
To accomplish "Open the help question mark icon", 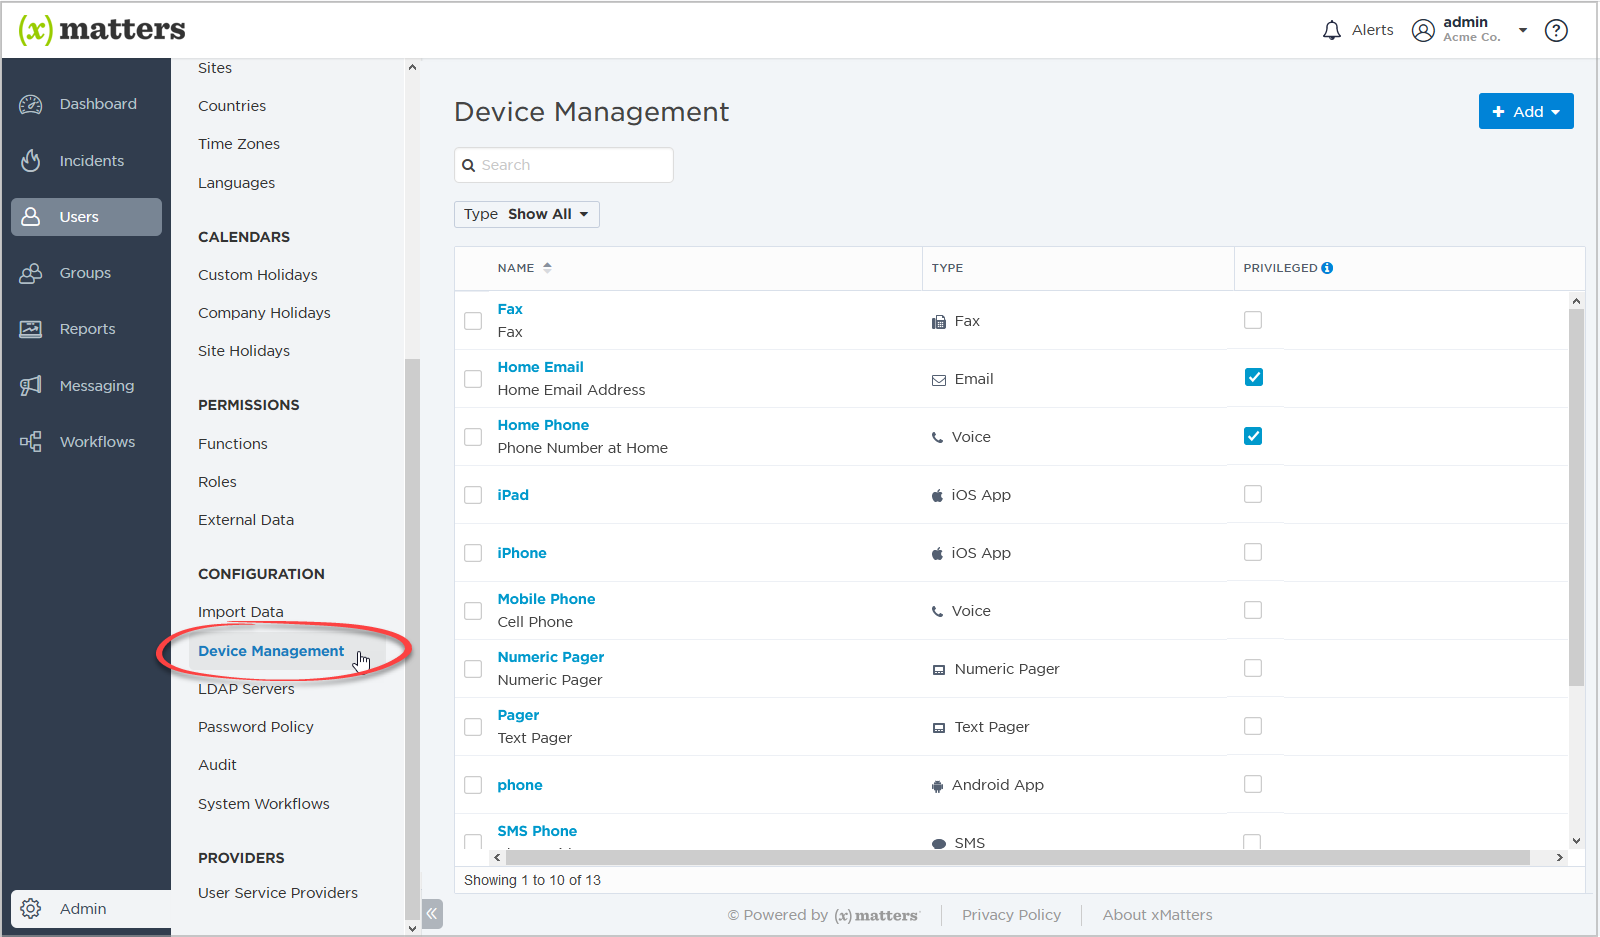I will [x=1556, y=30].
